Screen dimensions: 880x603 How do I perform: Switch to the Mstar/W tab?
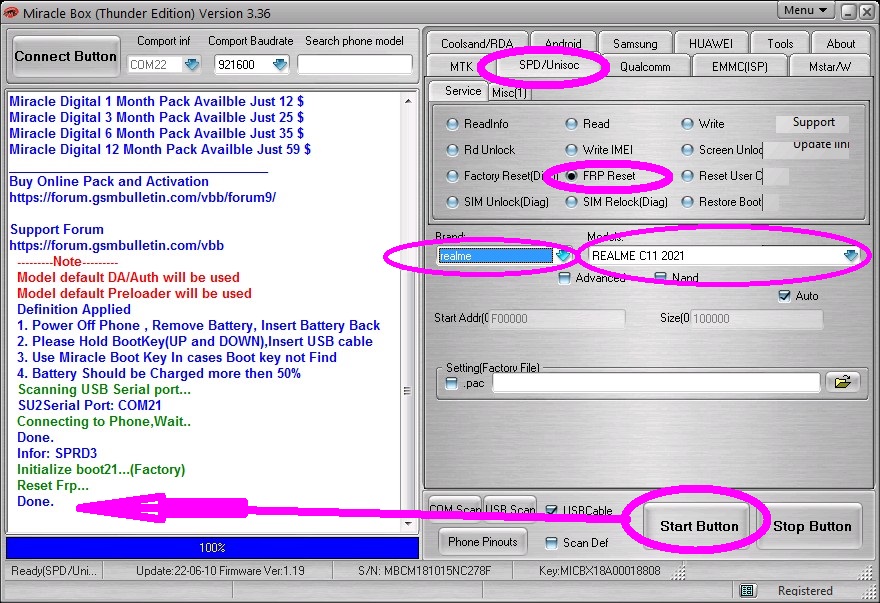tap(829, 66)
